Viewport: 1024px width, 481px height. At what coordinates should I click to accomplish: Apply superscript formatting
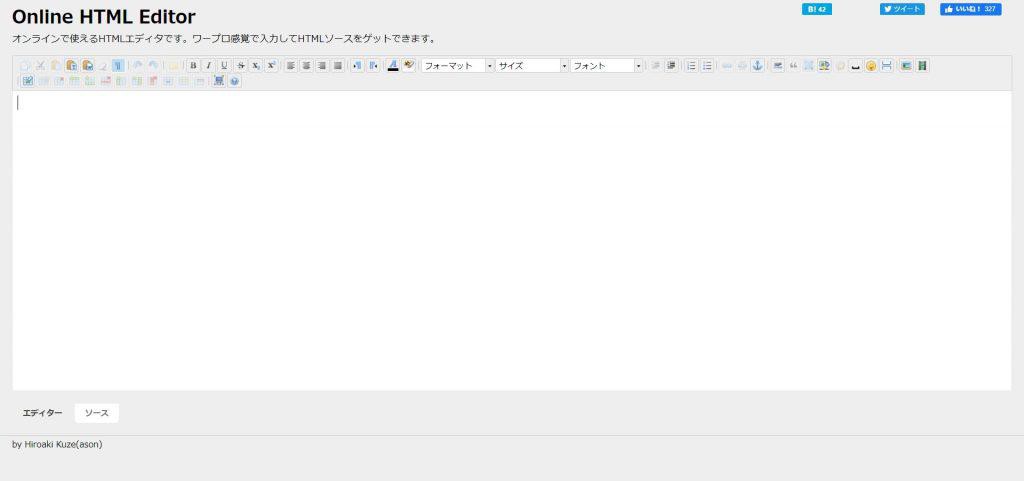[x=271, y=66]
